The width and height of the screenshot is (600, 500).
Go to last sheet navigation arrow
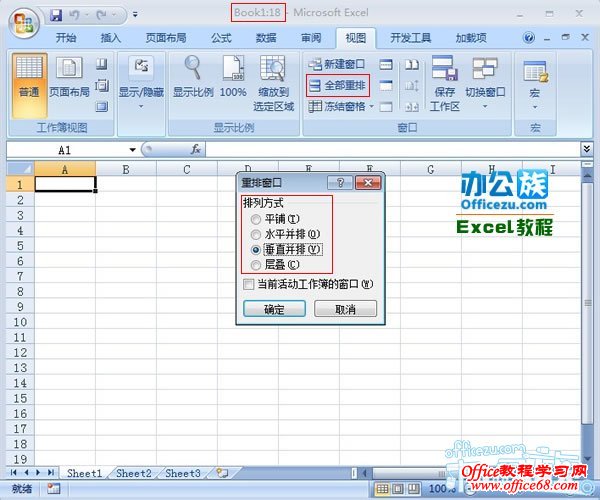click(51, 473)
